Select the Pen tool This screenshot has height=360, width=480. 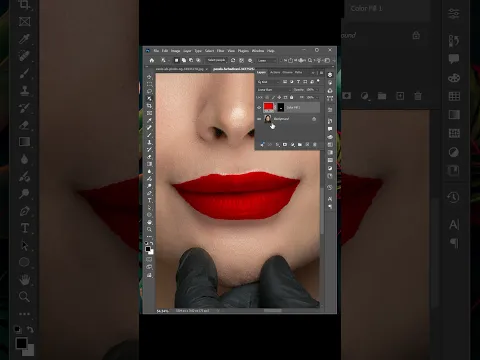point(149,193)
